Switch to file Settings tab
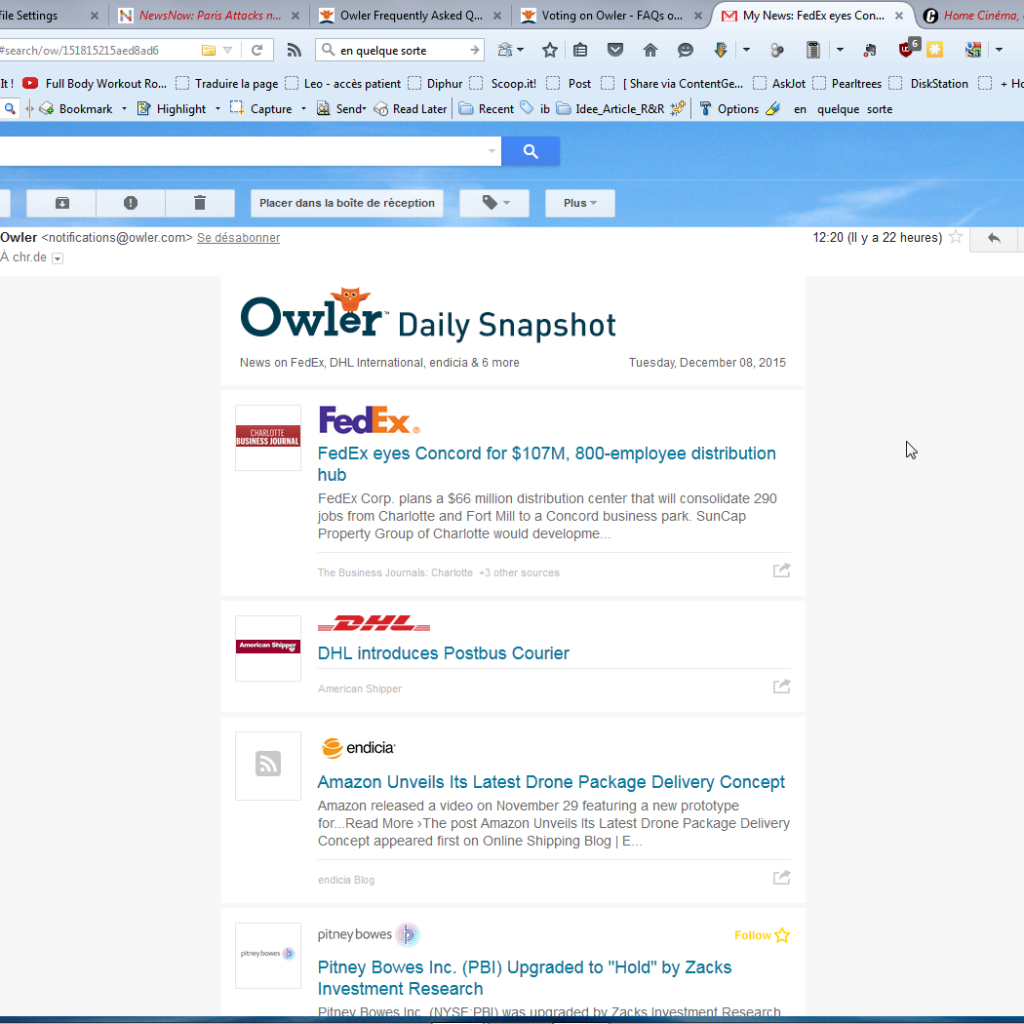 (48, 16)
